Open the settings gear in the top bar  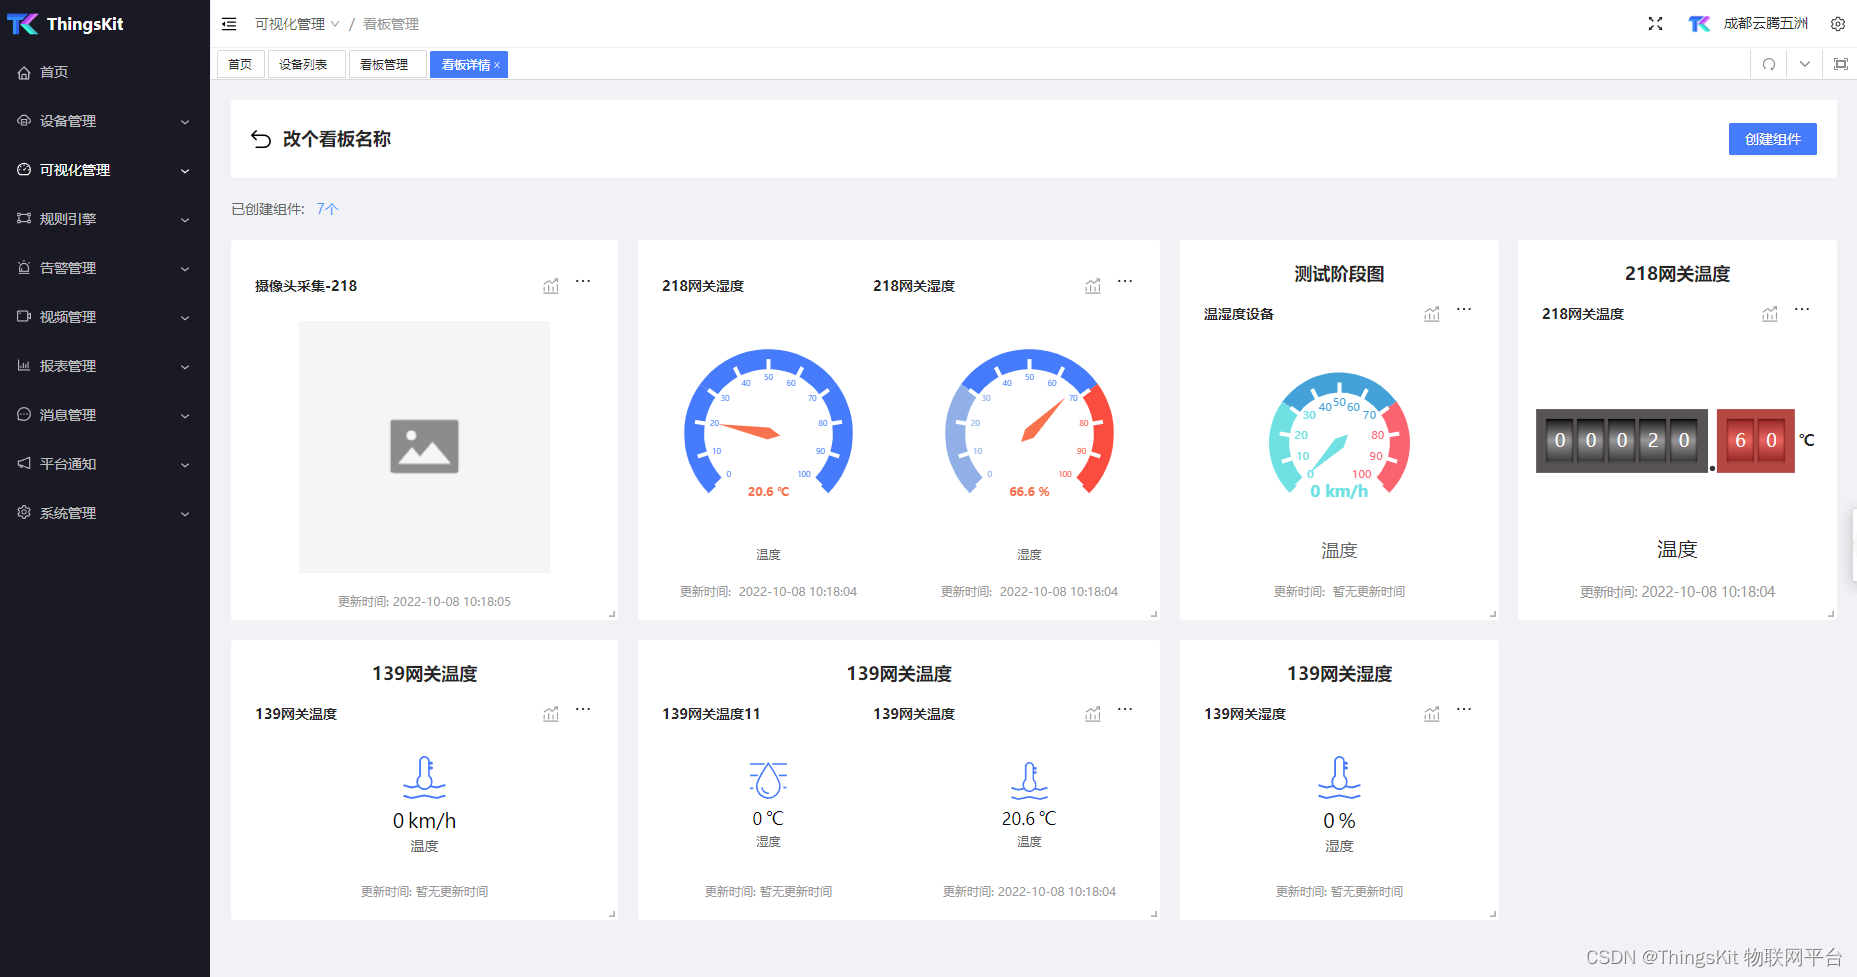[1838, 23]
